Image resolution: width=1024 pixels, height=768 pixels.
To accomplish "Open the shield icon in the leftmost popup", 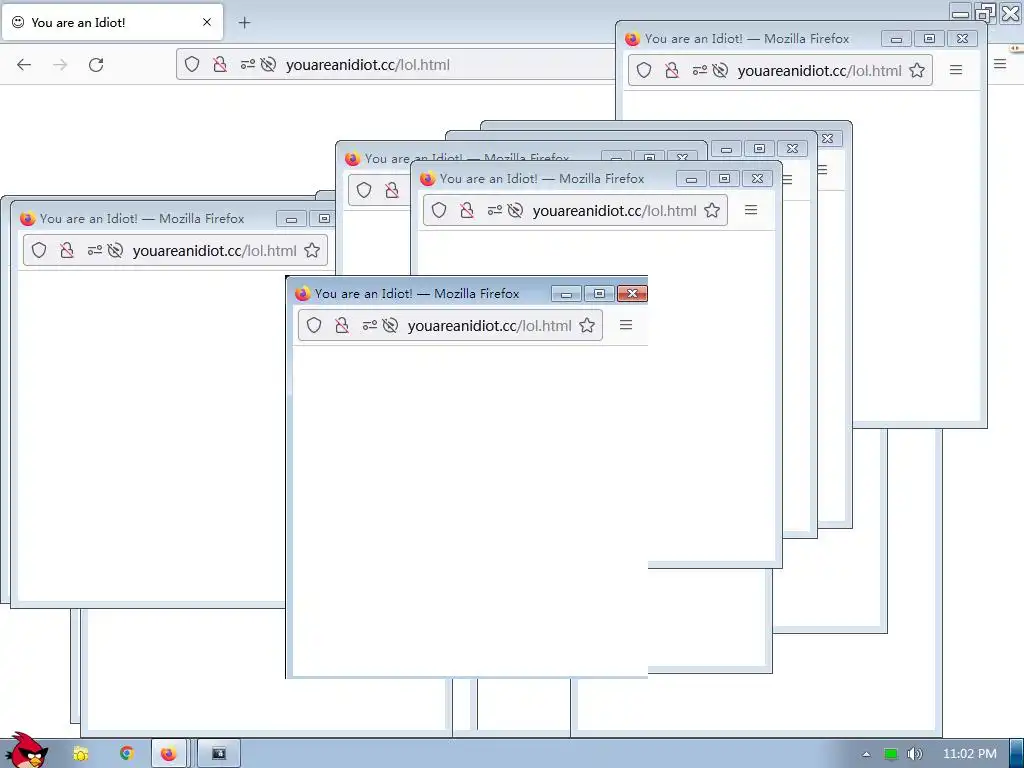I will pos(39,250).
